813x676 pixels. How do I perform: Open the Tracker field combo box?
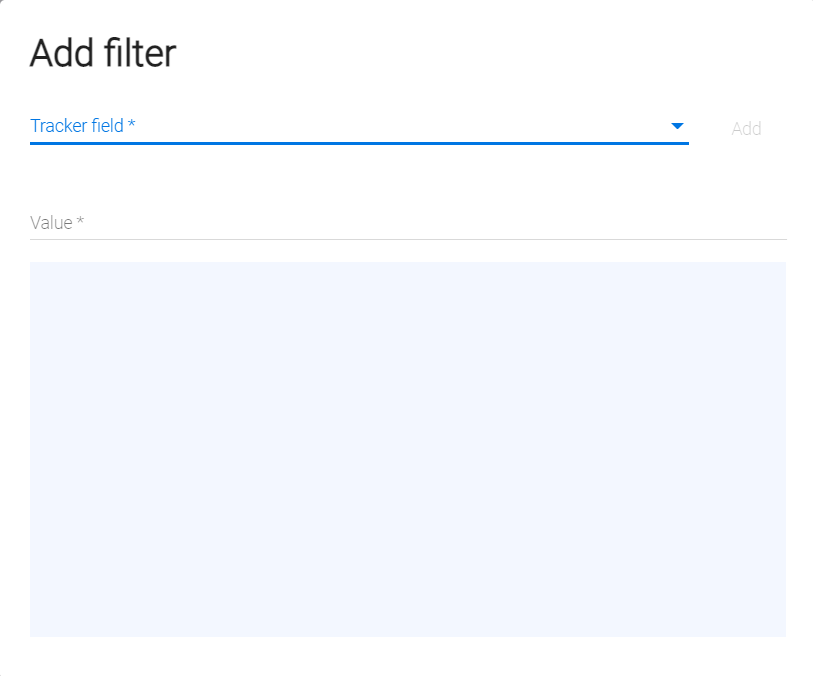pos(350,126)
